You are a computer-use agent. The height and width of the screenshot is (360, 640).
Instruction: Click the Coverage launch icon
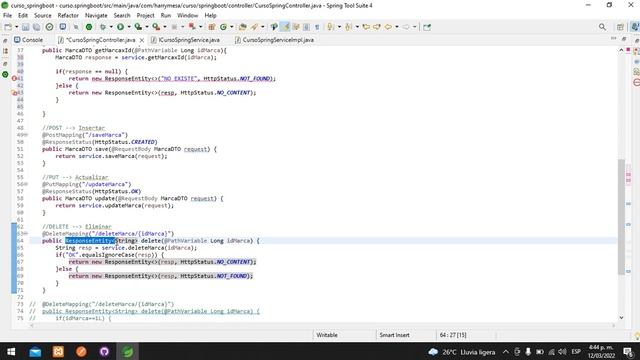[x=138, y=27]
